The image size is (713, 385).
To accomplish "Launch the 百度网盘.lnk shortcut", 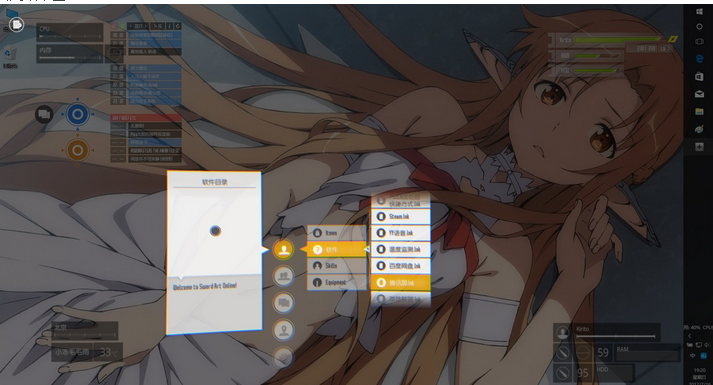I will tap(401, 265).
